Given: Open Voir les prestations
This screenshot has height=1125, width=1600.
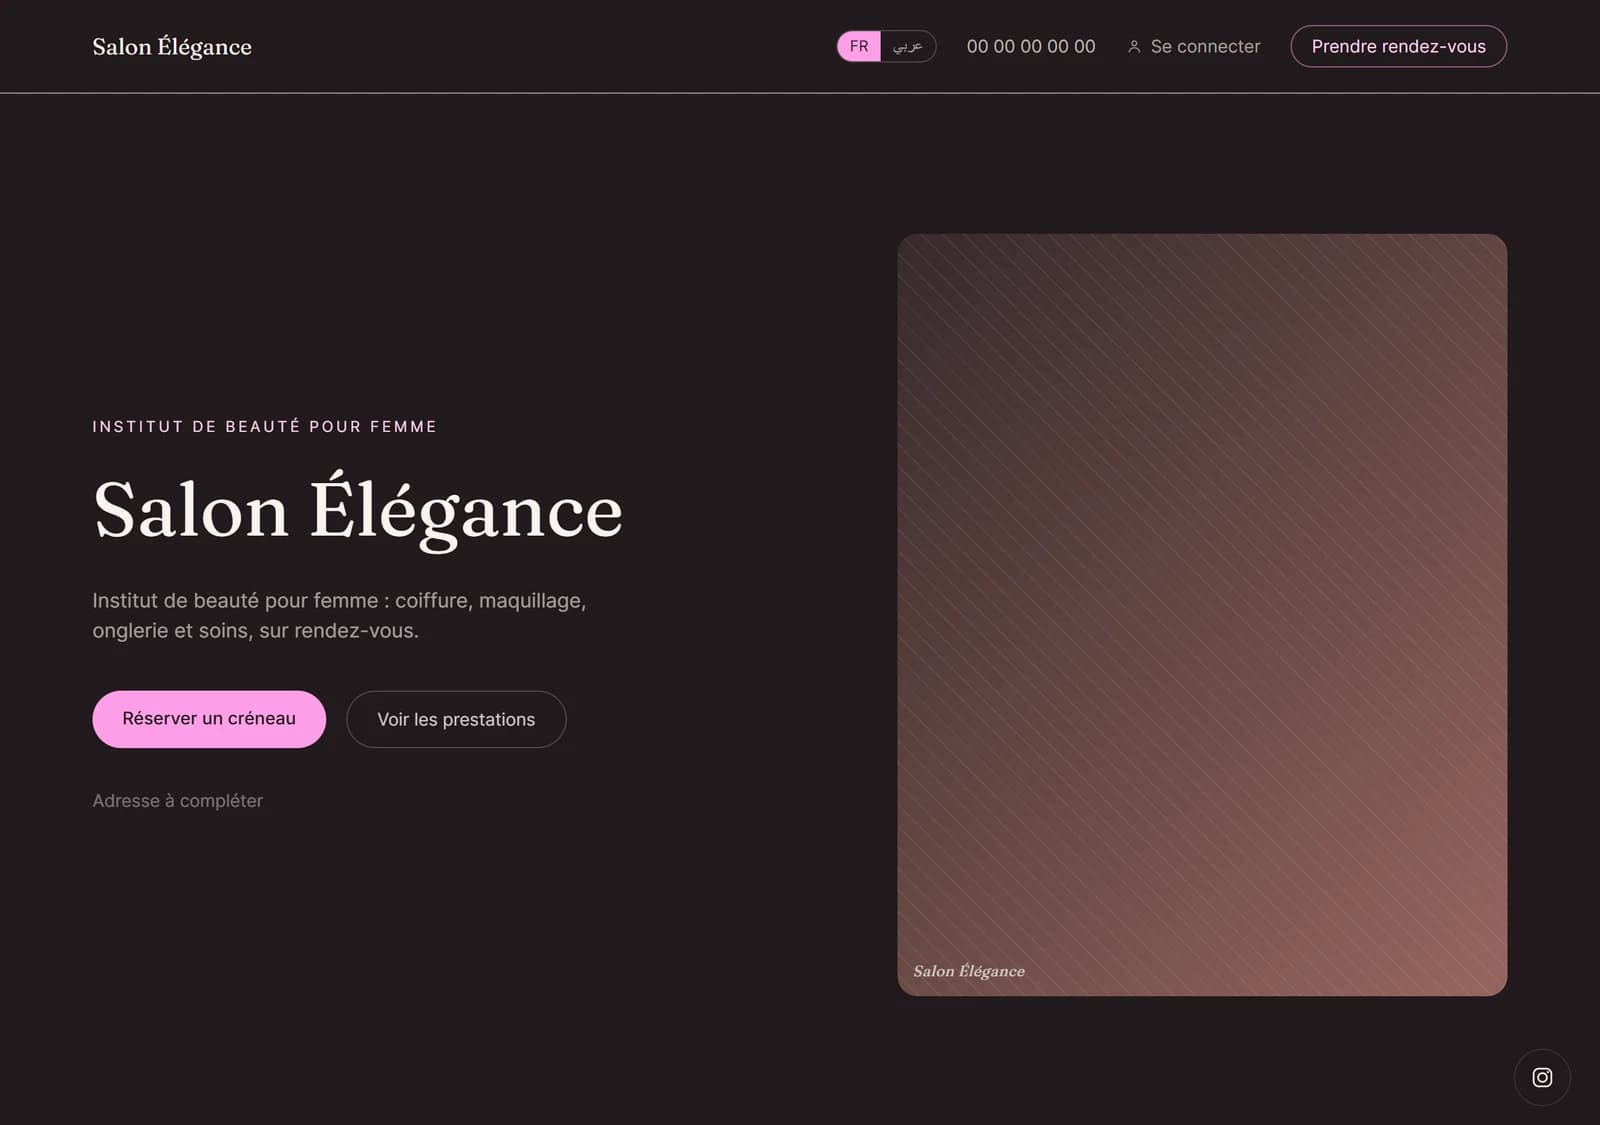Looking at the screenshot, I should (456, 719).
